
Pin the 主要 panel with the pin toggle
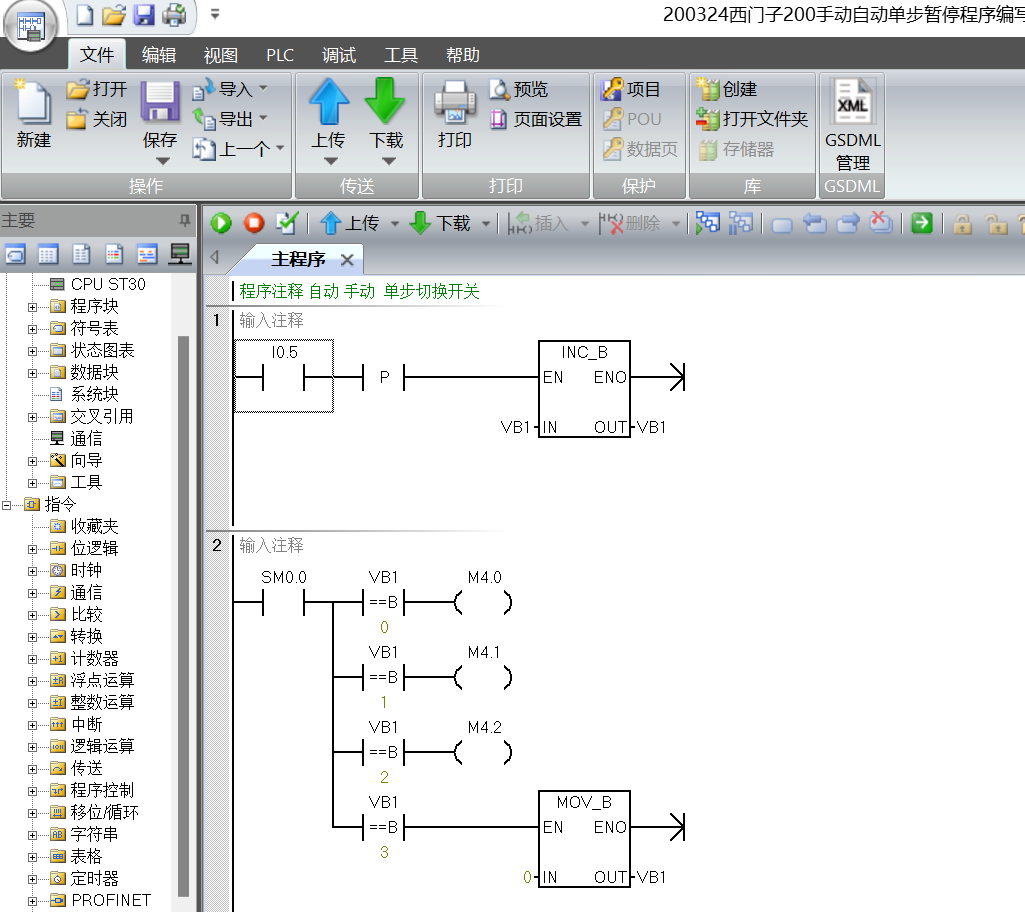[x=183, y=220]
